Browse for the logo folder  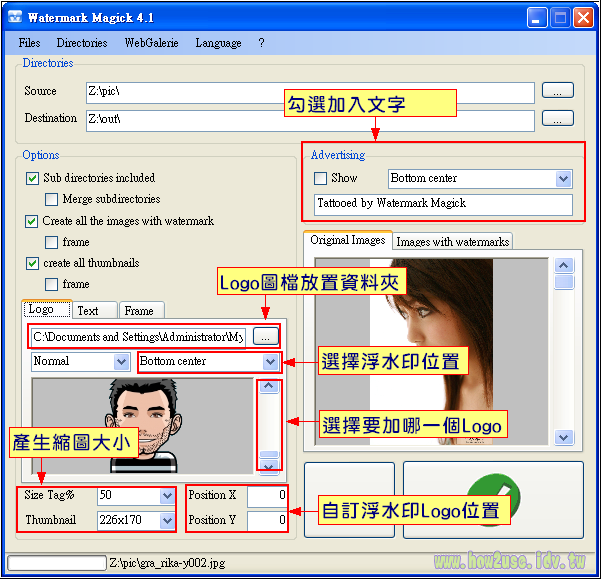[x=266, y=336]
